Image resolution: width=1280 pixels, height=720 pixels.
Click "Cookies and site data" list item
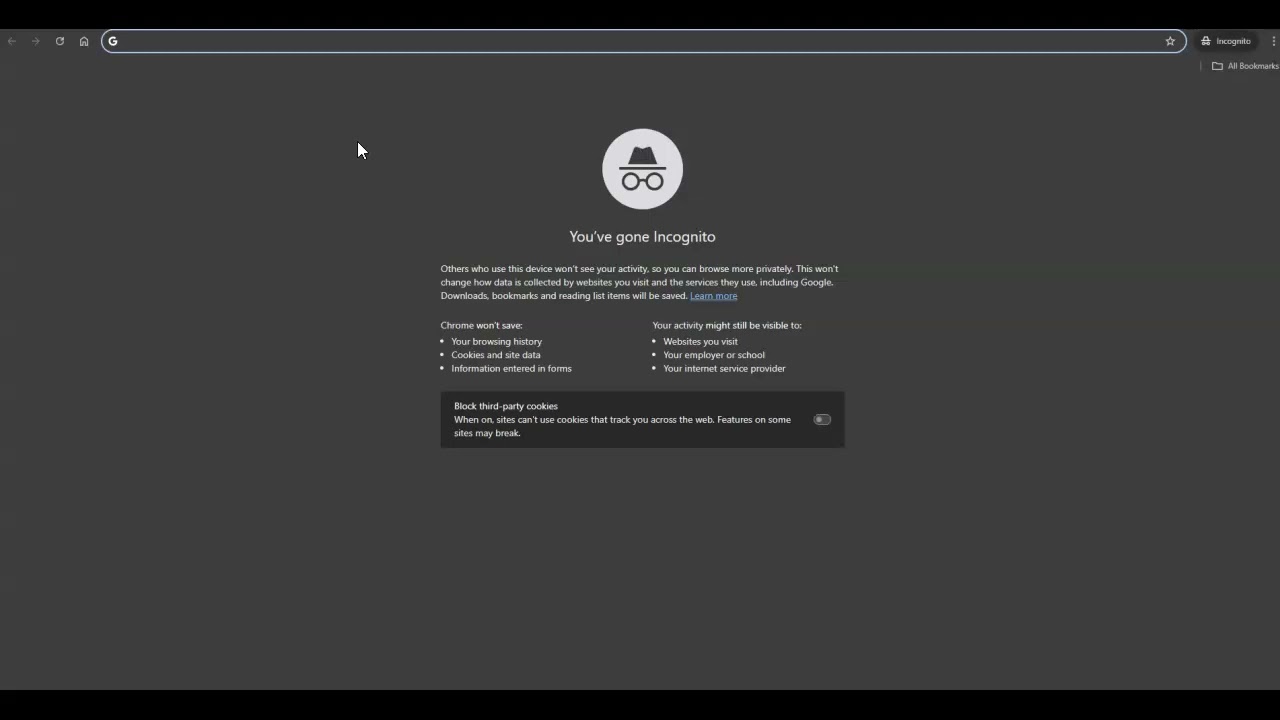click(x=495, y=355)
